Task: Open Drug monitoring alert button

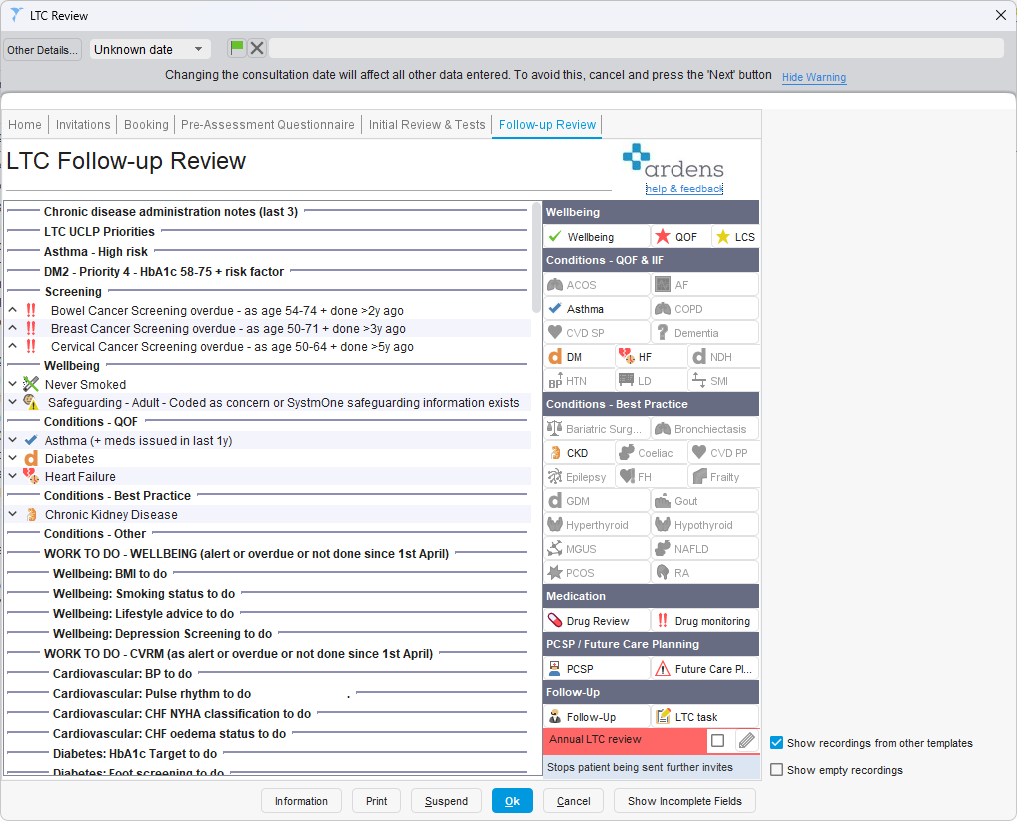Action: (x=705, y=621)
